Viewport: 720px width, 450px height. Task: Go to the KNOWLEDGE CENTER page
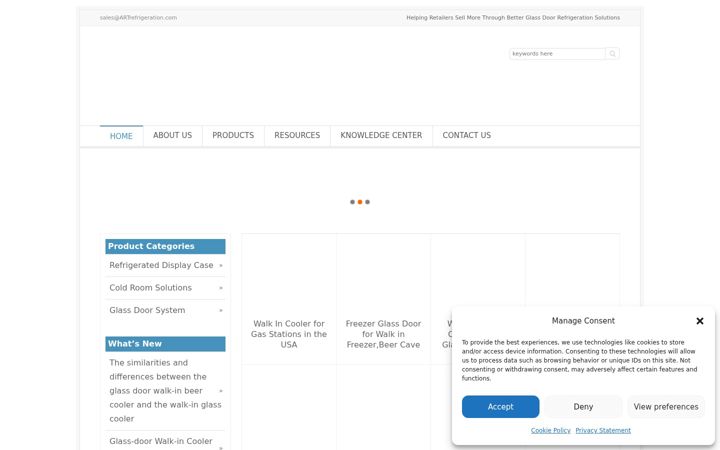[381, 135]
